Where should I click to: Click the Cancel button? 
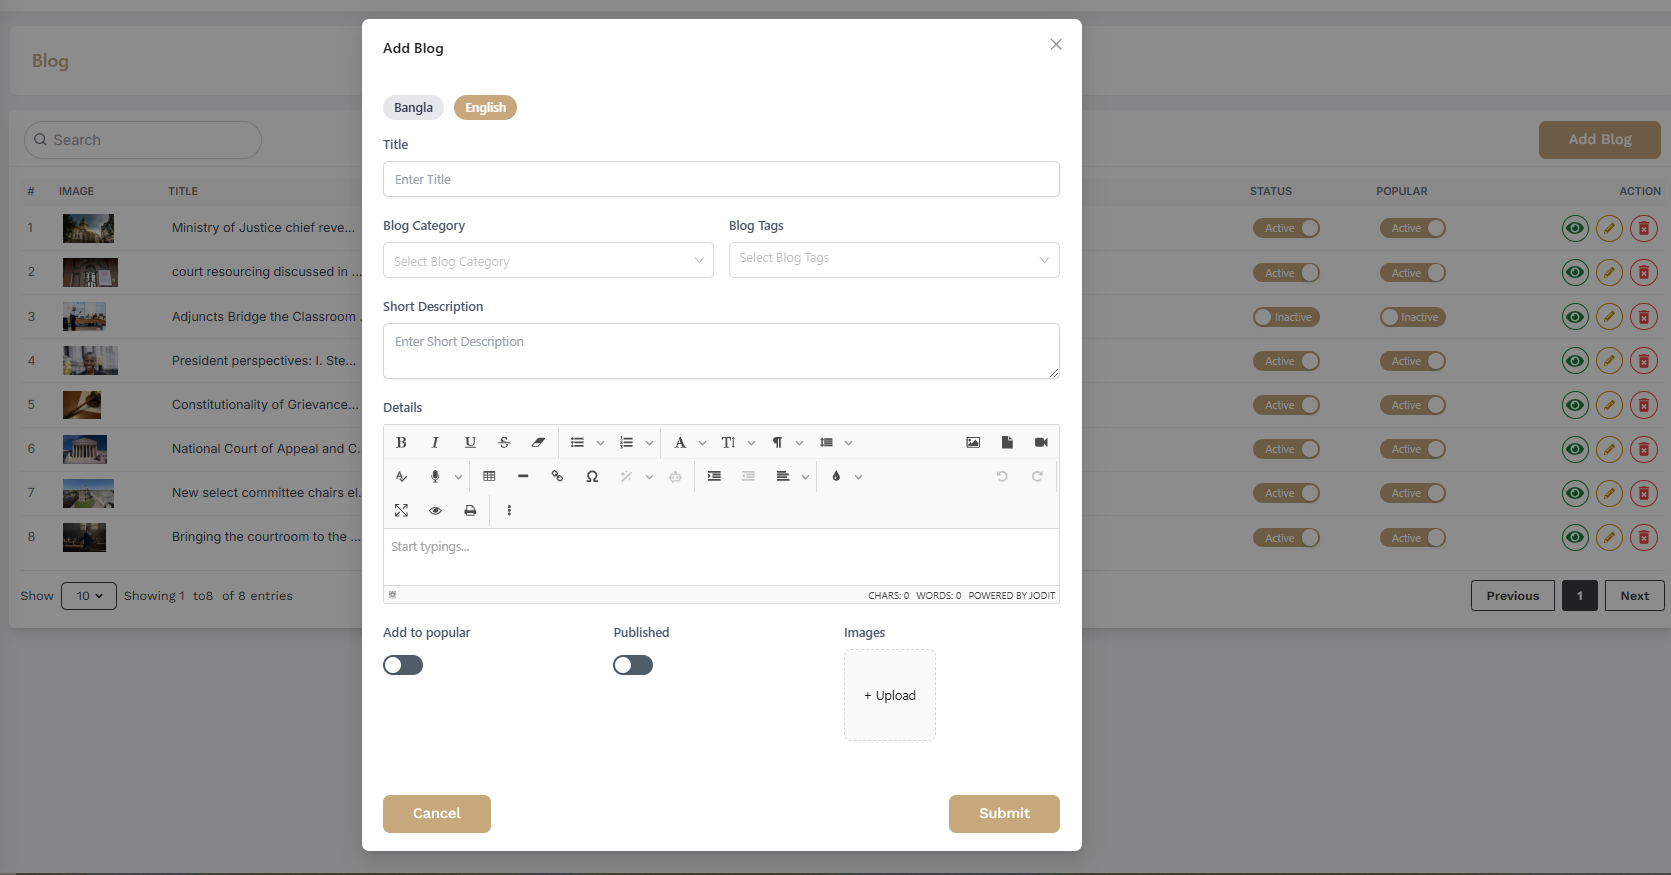pyautogui.click(x=437, y=813)
